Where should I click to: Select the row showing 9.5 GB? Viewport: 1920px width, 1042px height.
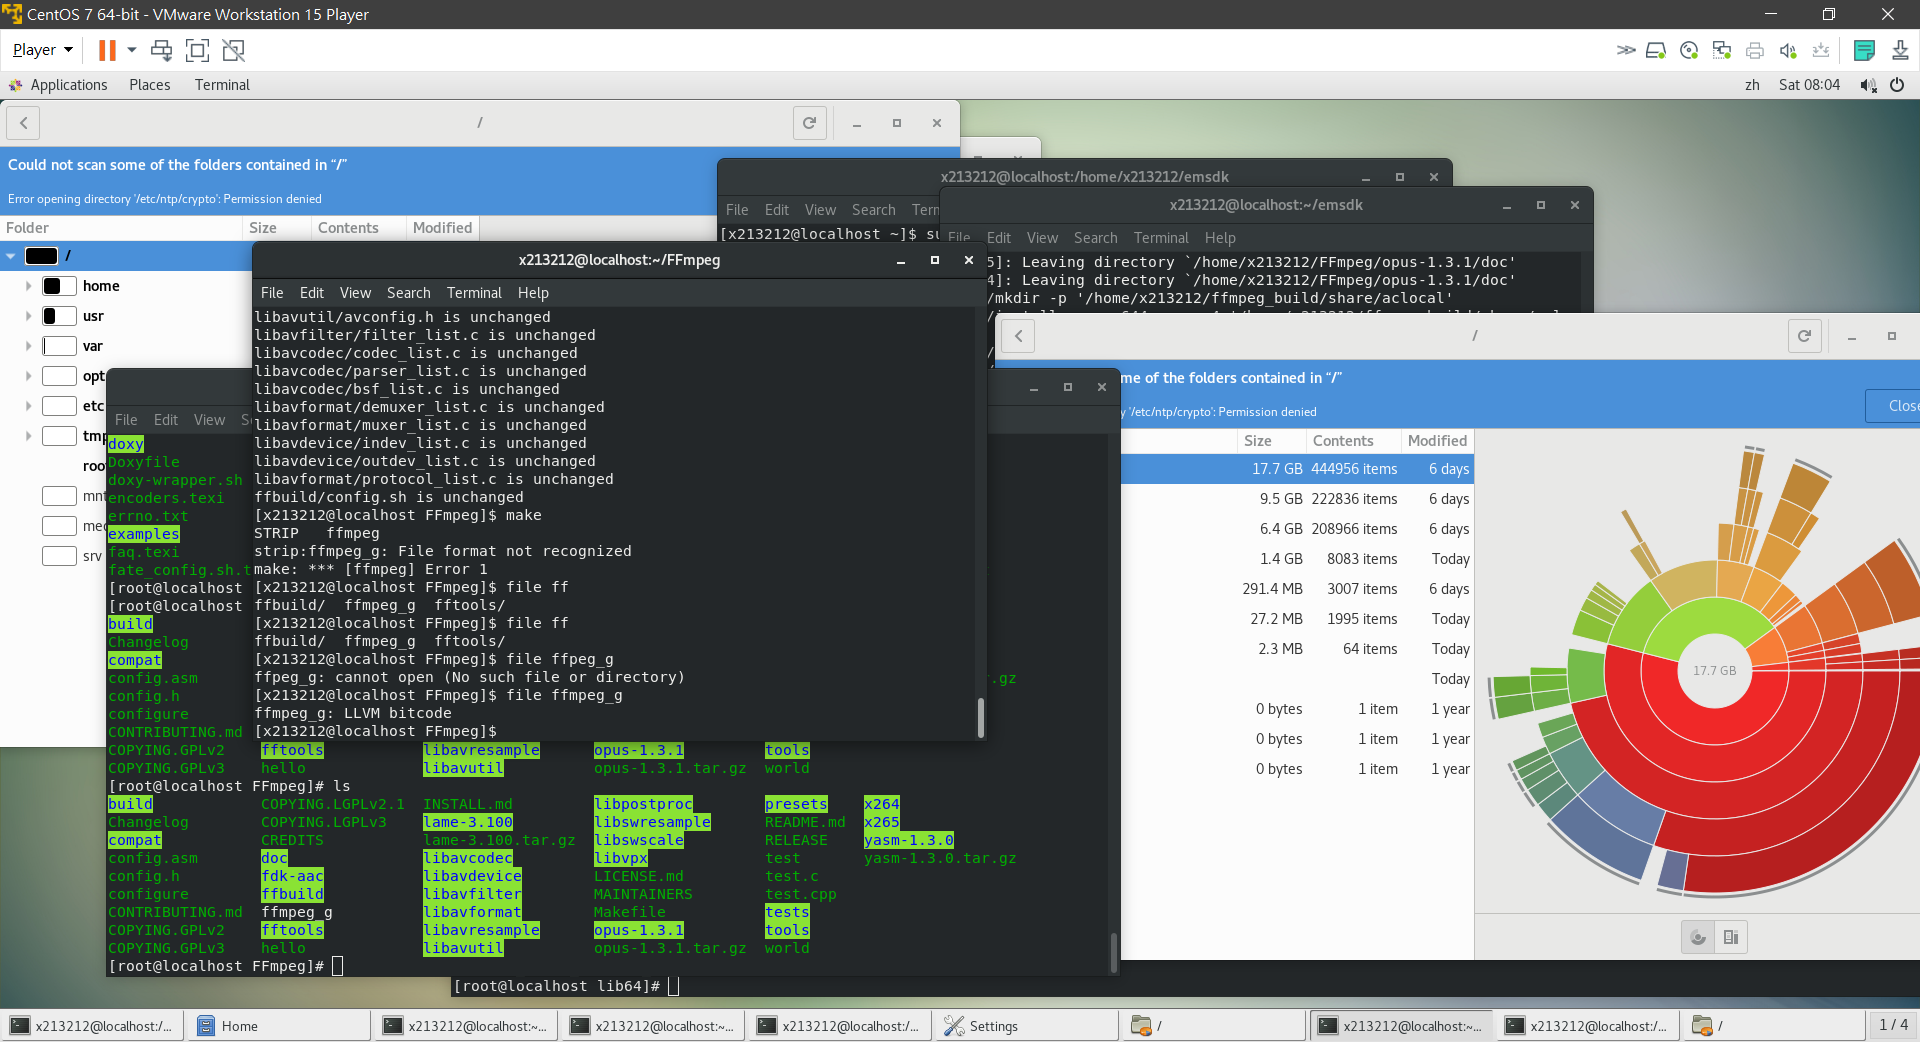[1296, 499]
